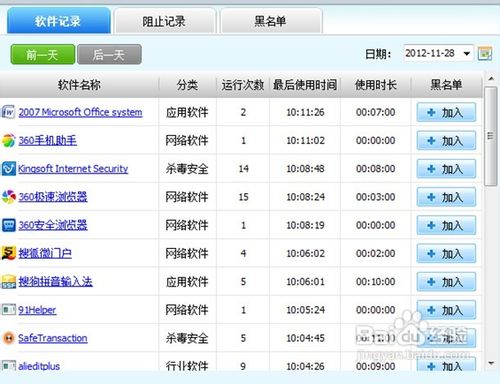The height and width of the screenshot is (384, 500).
Task: Click the 10:11:26 last-used time cell
Action: 305,112
